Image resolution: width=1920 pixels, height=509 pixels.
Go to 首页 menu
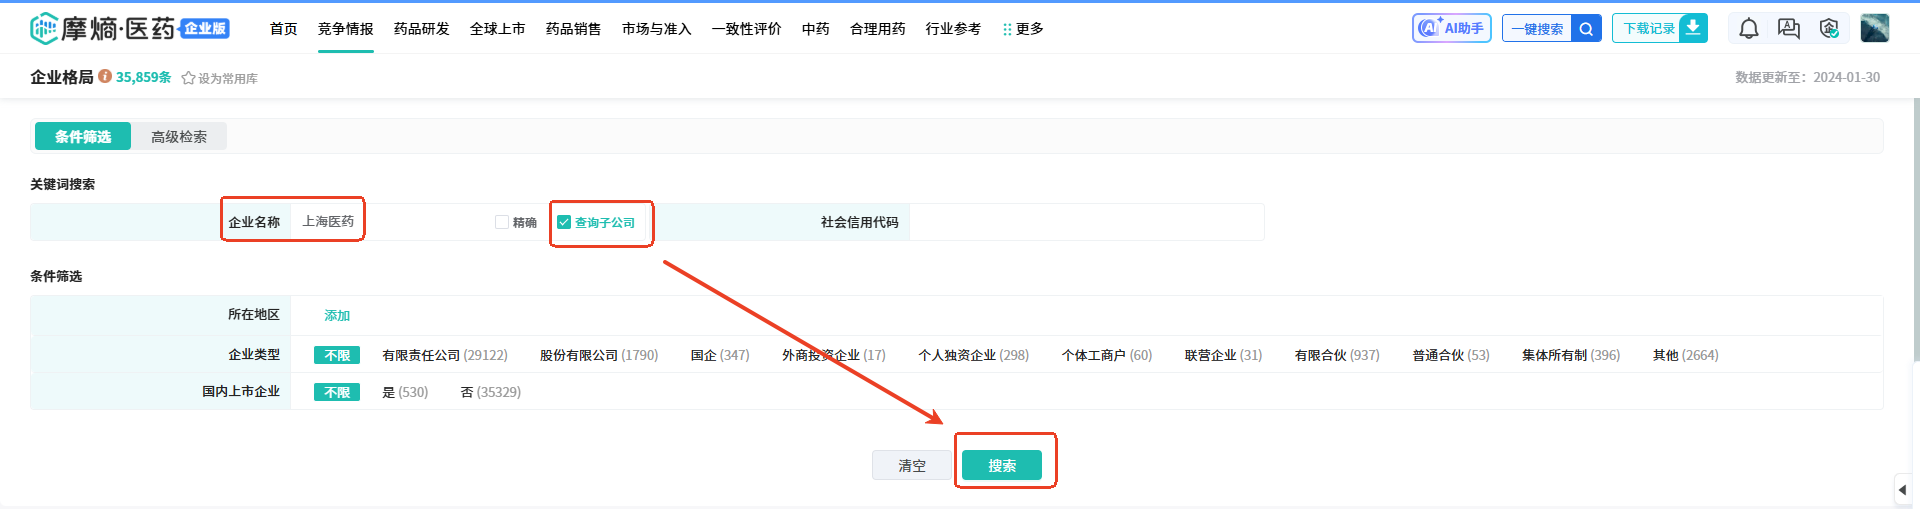pos(284,29)
